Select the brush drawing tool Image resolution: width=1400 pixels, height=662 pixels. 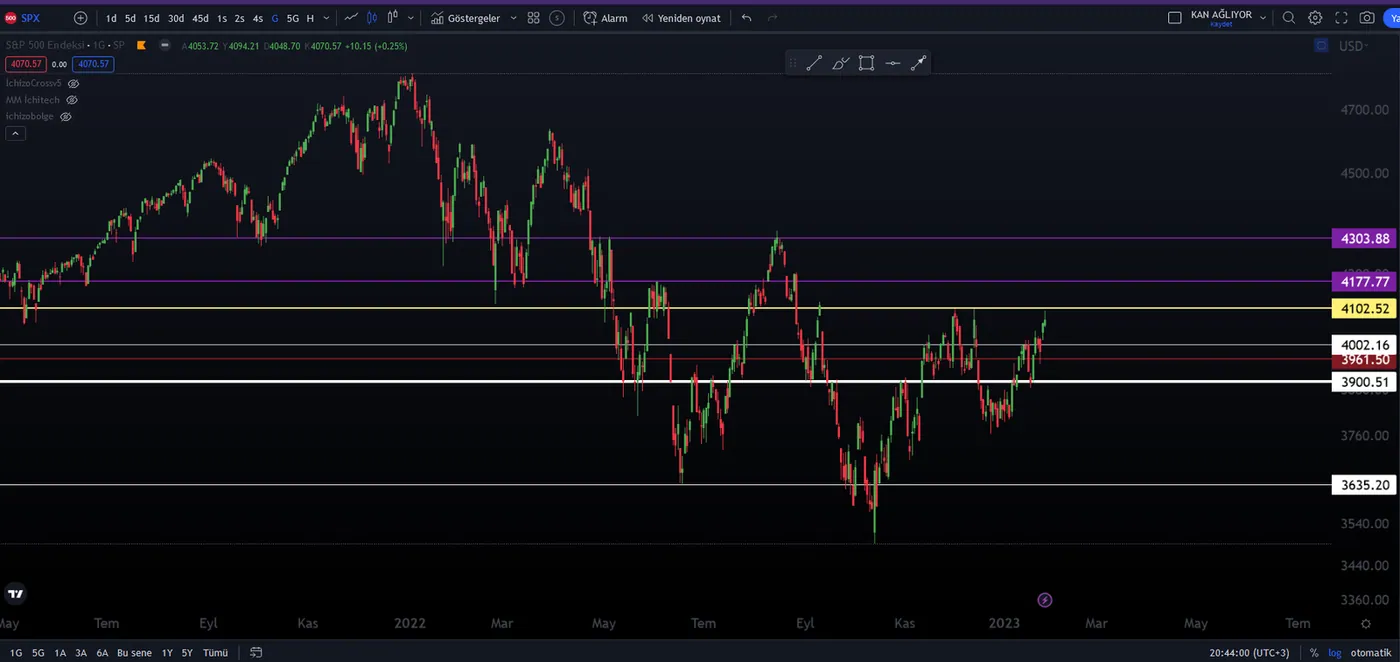(840, 63)
